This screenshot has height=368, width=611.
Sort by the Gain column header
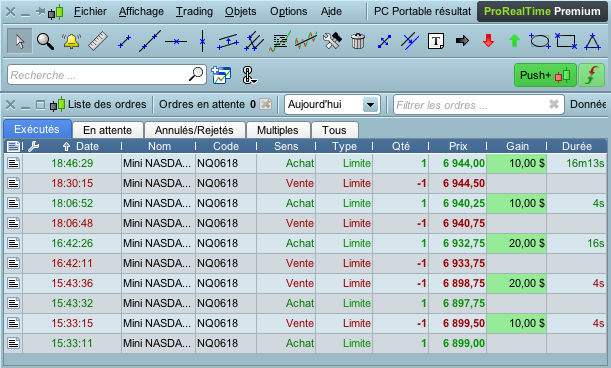click(x=517, y=146)
